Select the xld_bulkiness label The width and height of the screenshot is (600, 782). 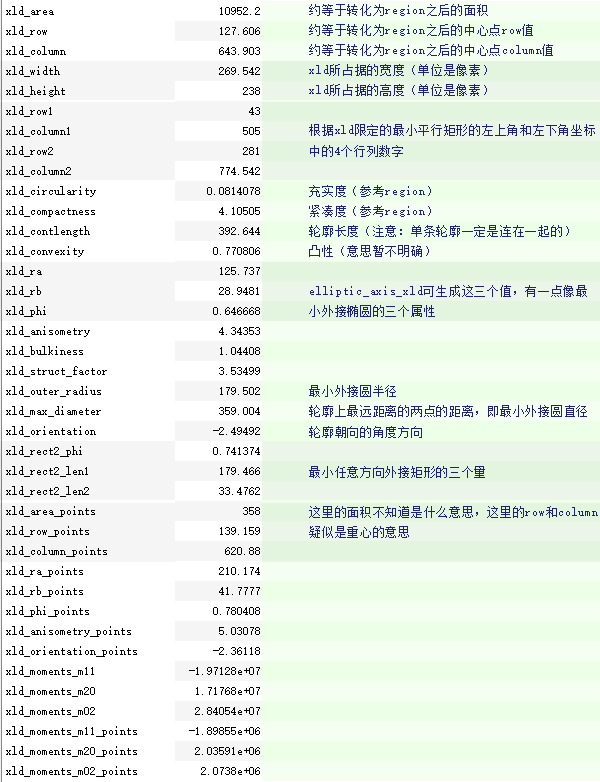[x=44, y=351]
